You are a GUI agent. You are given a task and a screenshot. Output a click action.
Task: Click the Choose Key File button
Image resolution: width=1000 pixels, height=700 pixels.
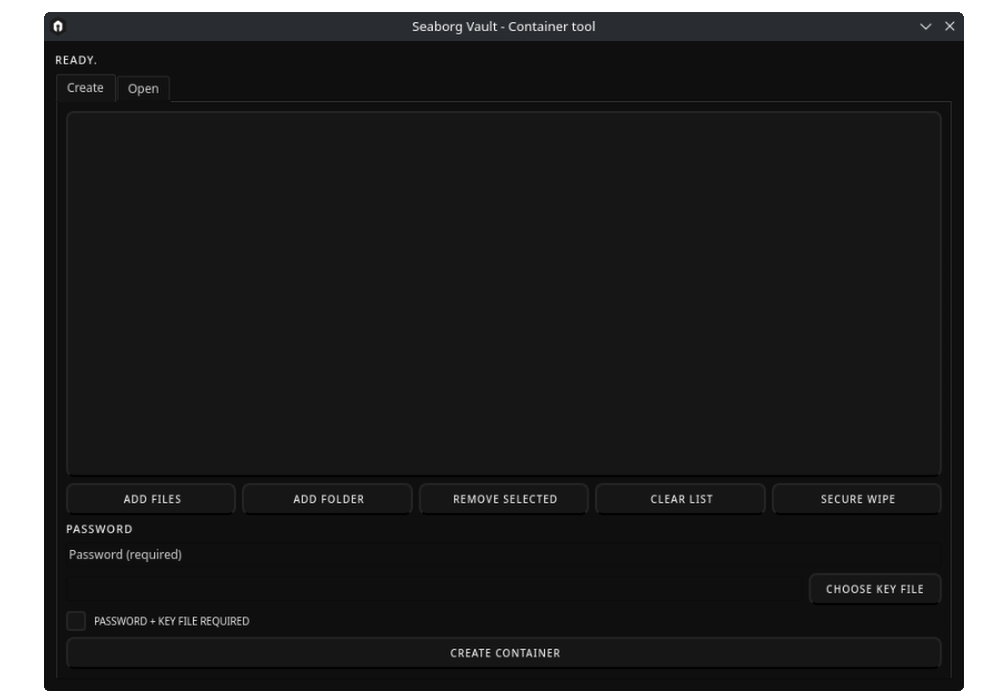(x=875, y=589)
